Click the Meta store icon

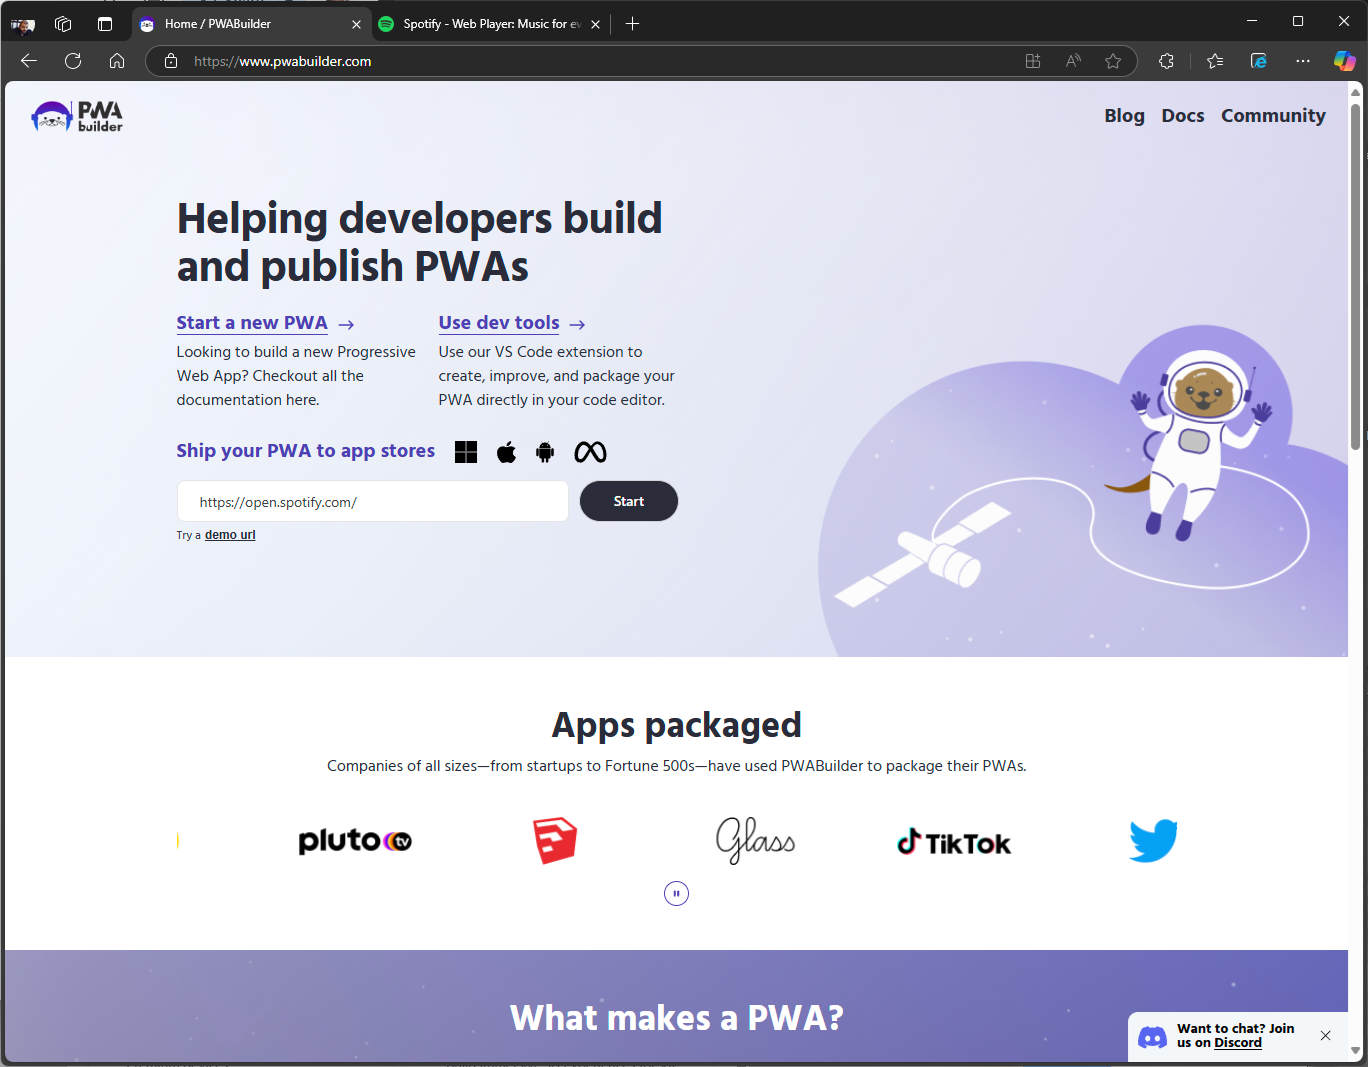pos(590,452)
